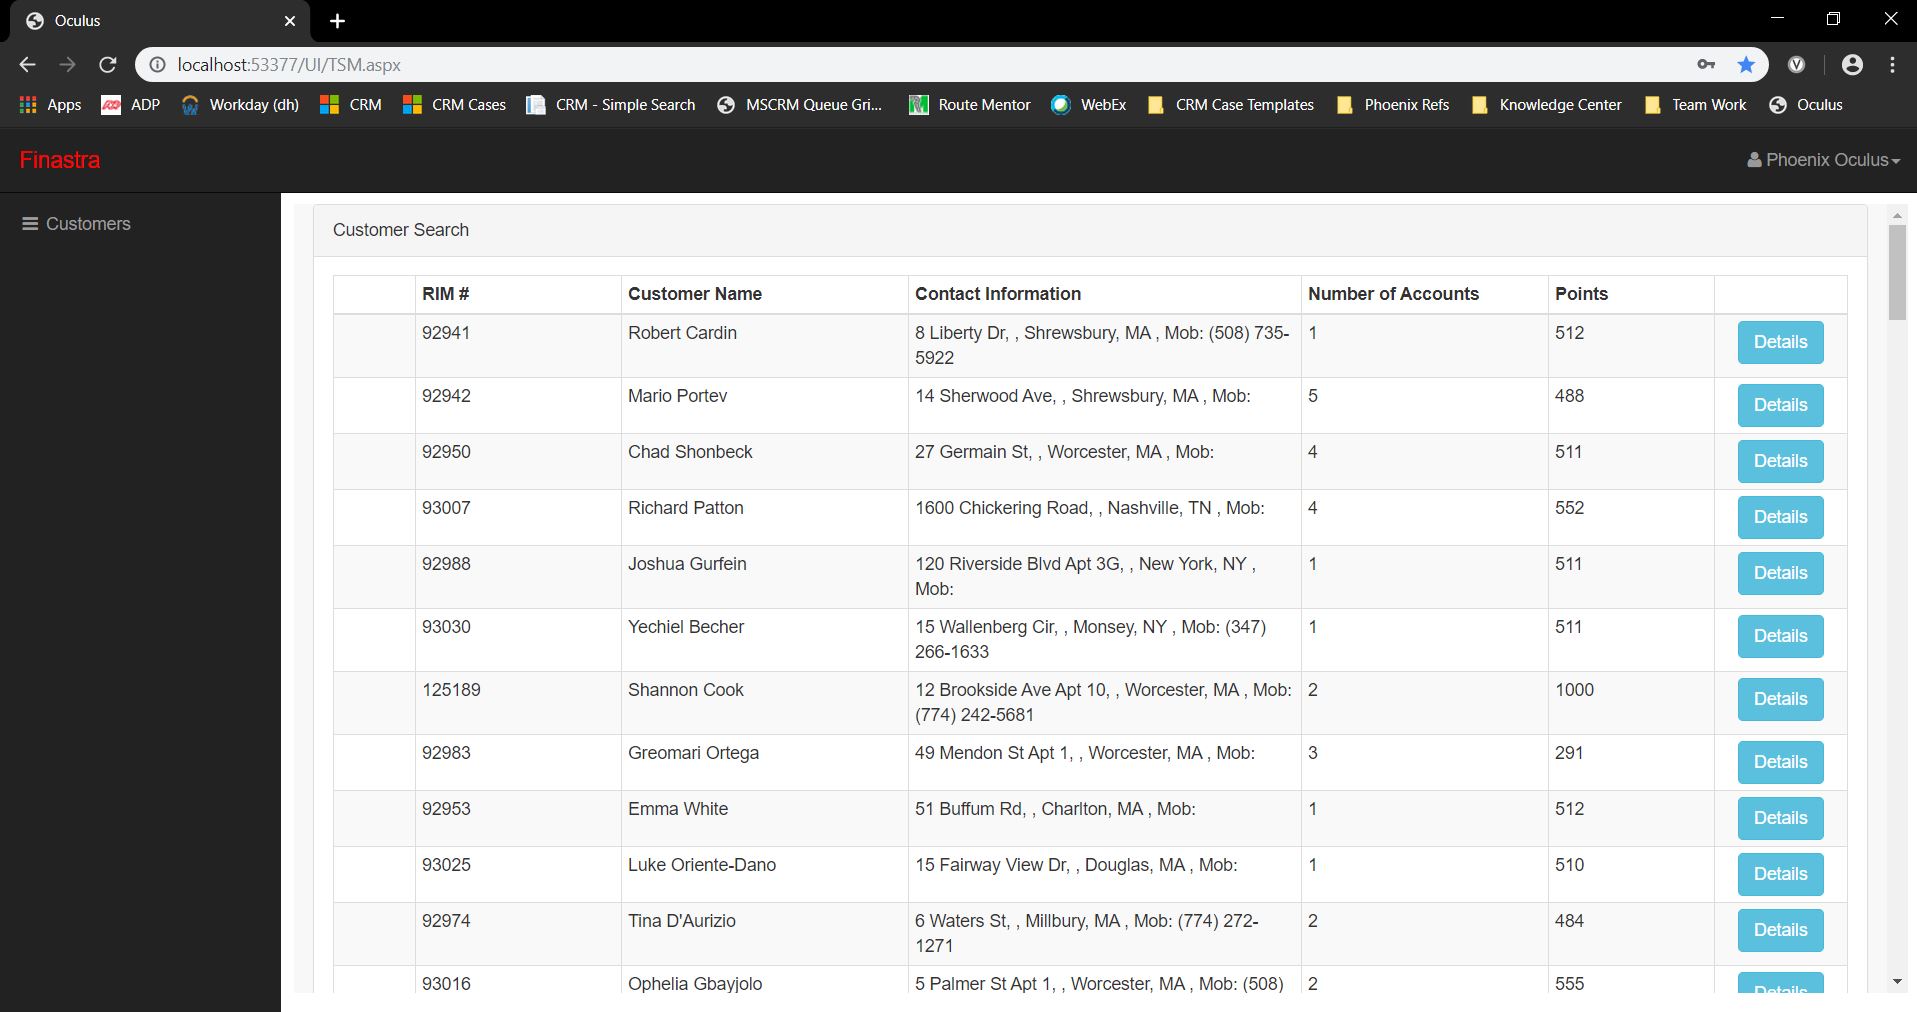View Details for Robert Cardin

[1780, 342]
